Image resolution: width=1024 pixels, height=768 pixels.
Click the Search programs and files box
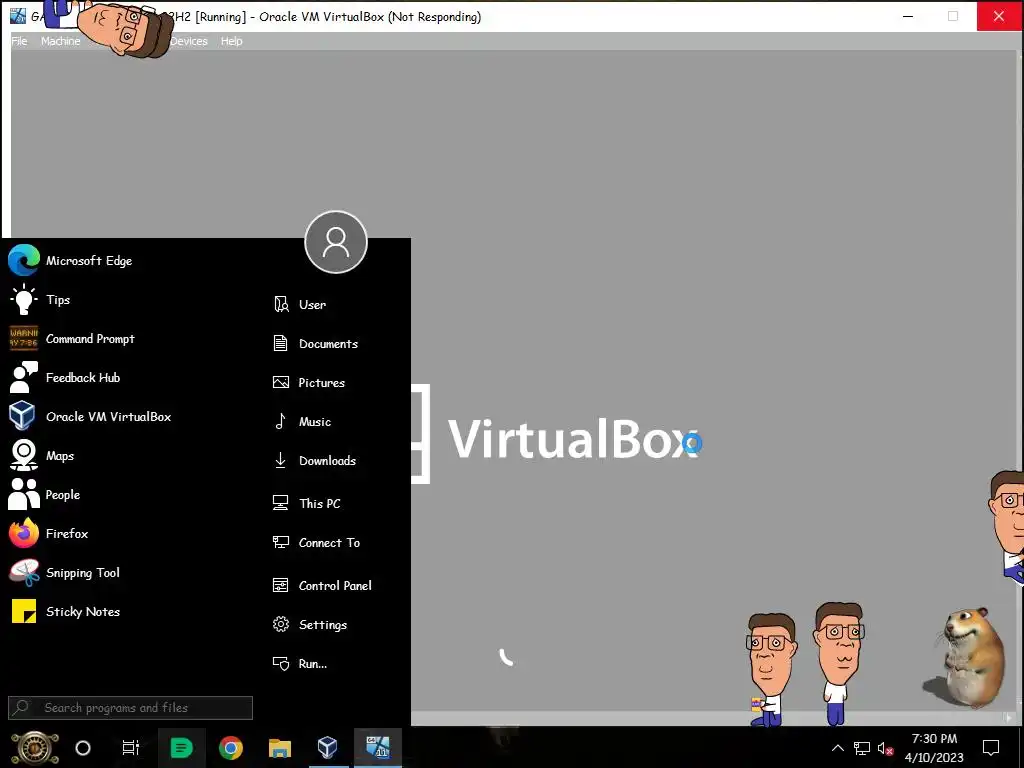pyautogui.click(x=130, y=708)
